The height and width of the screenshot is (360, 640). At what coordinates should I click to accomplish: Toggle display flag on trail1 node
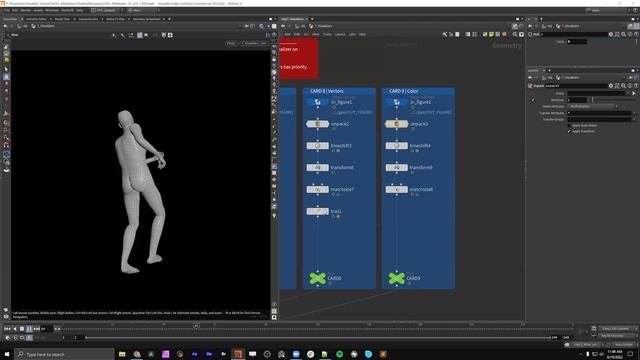[326, 211]
